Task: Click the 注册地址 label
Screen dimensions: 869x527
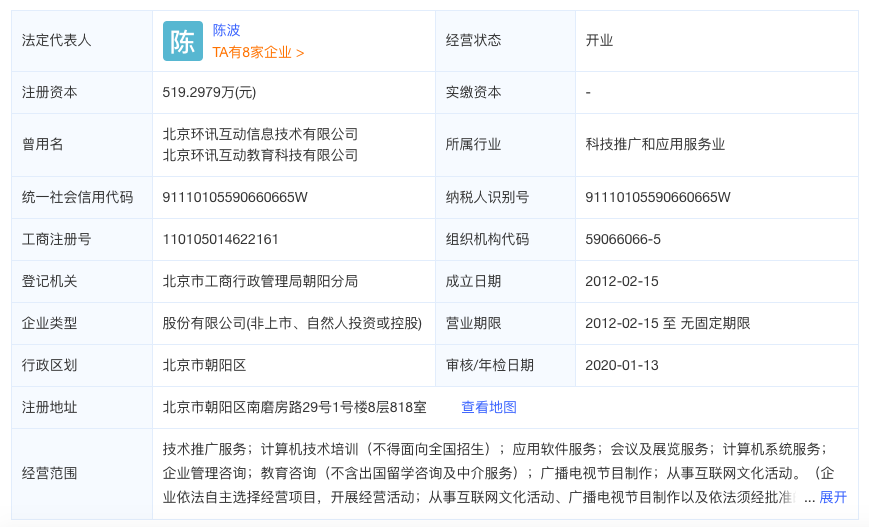Action: pyautogui.click(x=49, y=407)
